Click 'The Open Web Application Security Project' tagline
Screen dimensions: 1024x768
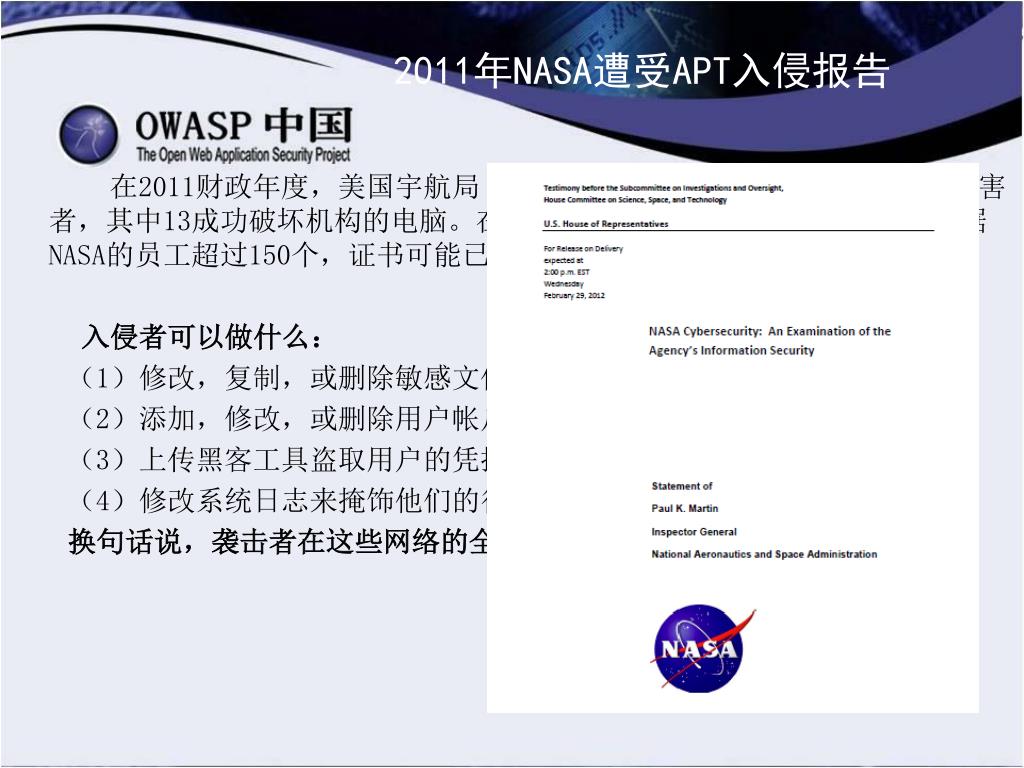pos(243,154)
